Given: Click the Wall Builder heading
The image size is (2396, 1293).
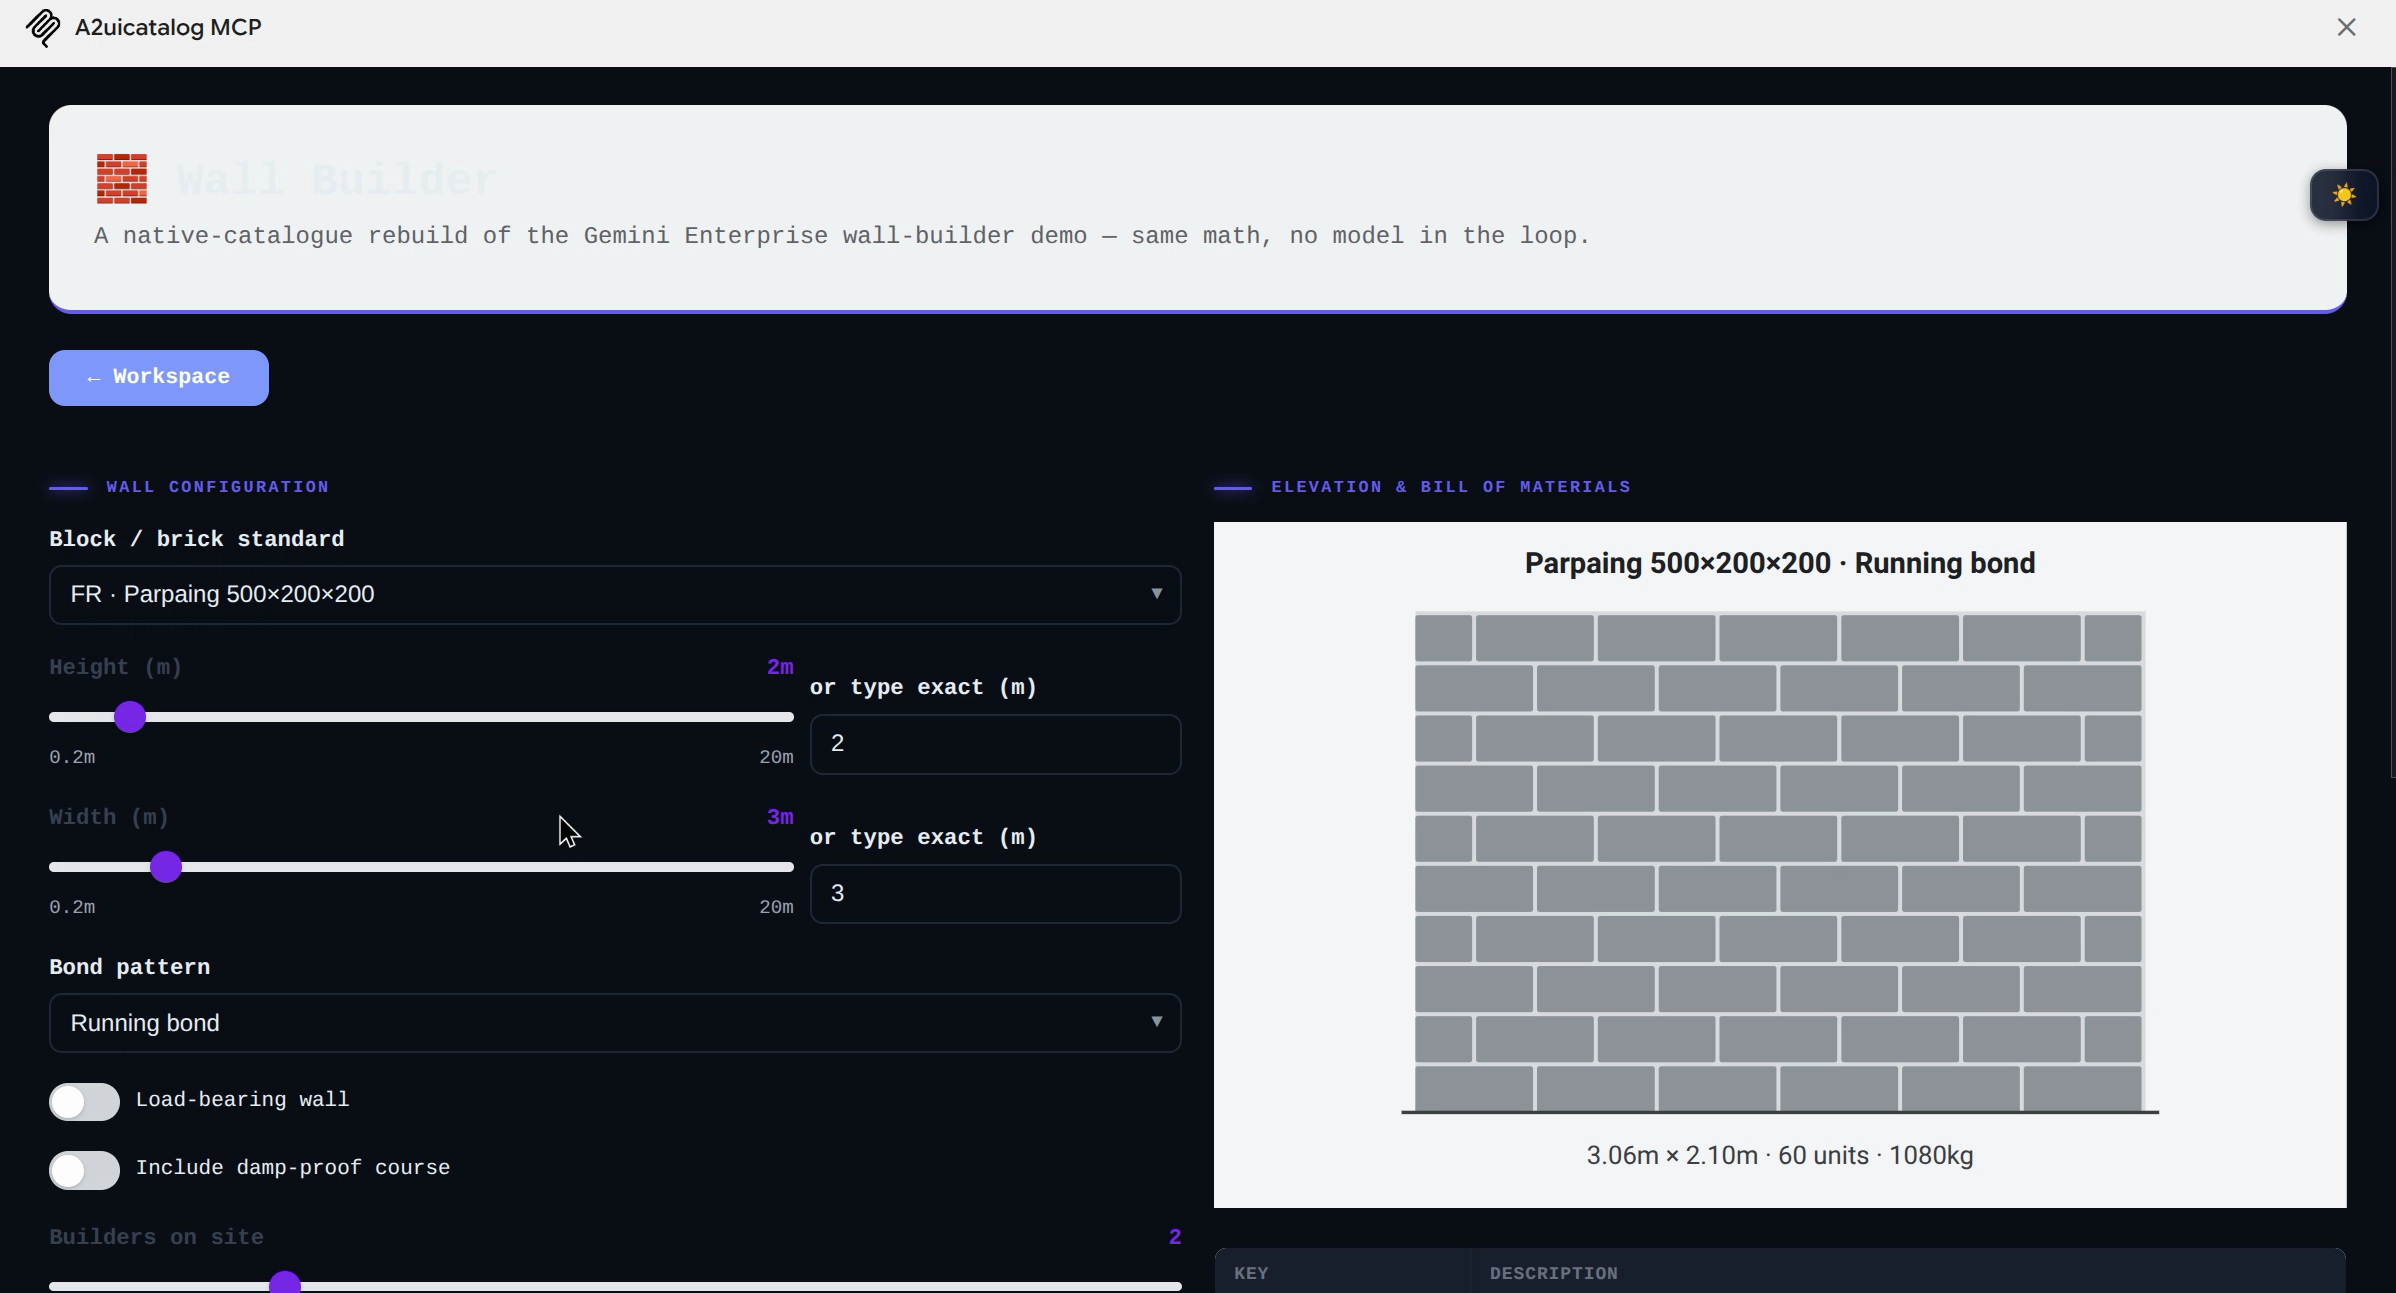Looking at the screenshot, I should [x=337, y=181].
